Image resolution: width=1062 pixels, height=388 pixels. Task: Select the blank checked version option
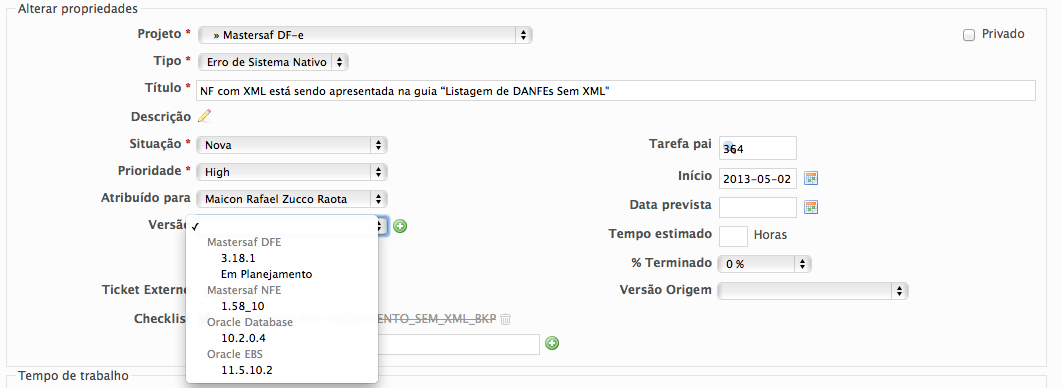[282, 226]
